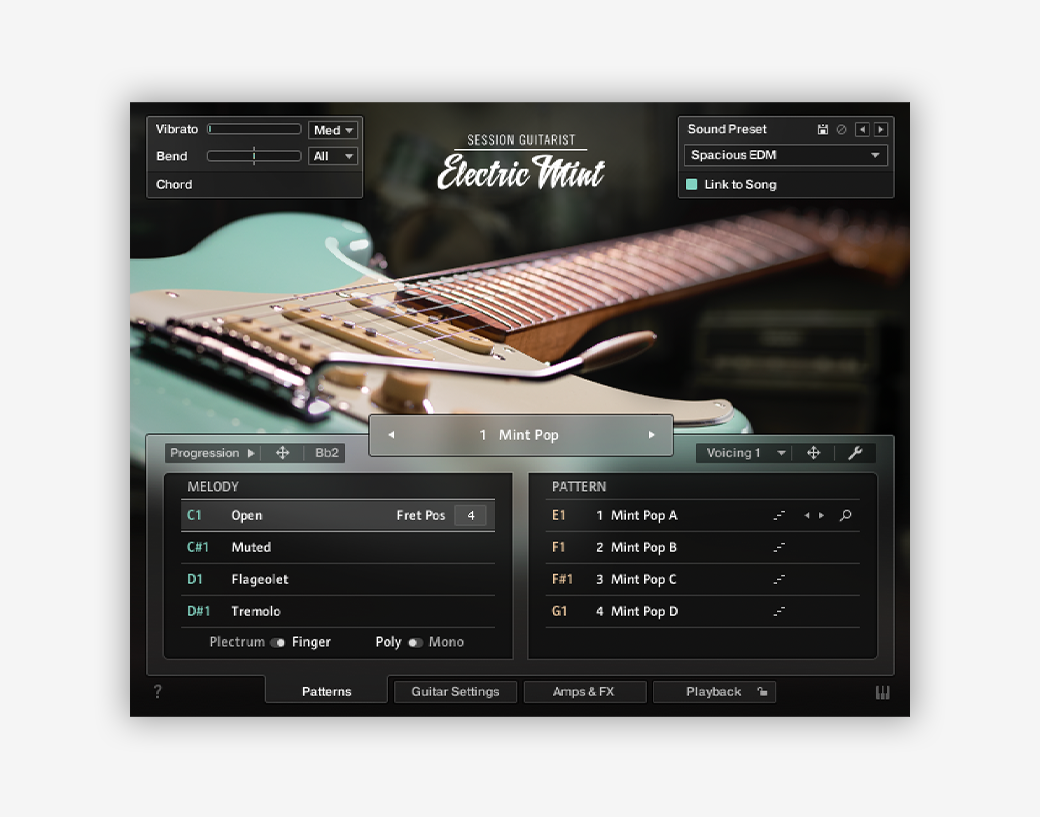Click the Fret Pos value field
Viewport: 1040px width, 817px height.
click(470, 515)
